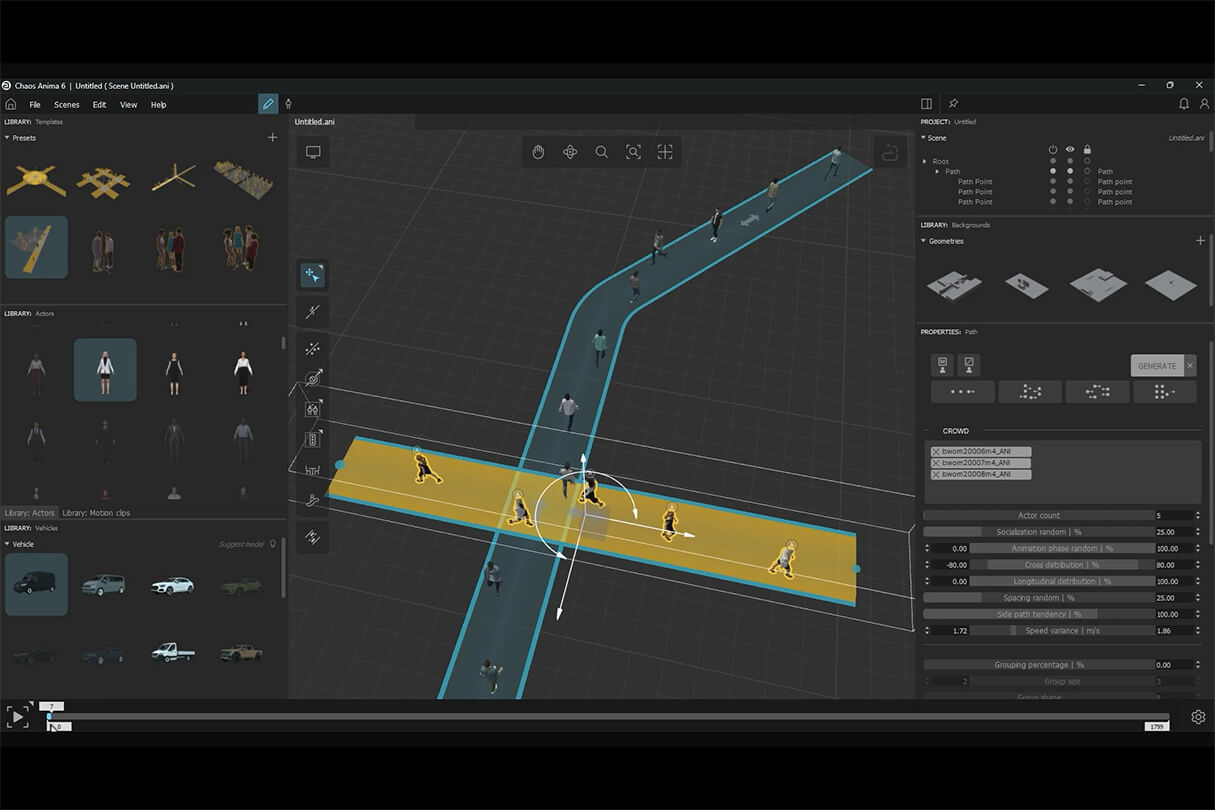Image resolution: width=1215 pixels, height=810 pixels.
Task: Remove bwom20007m4_ANI from crowd list
Action: click(x=936, y=463)
